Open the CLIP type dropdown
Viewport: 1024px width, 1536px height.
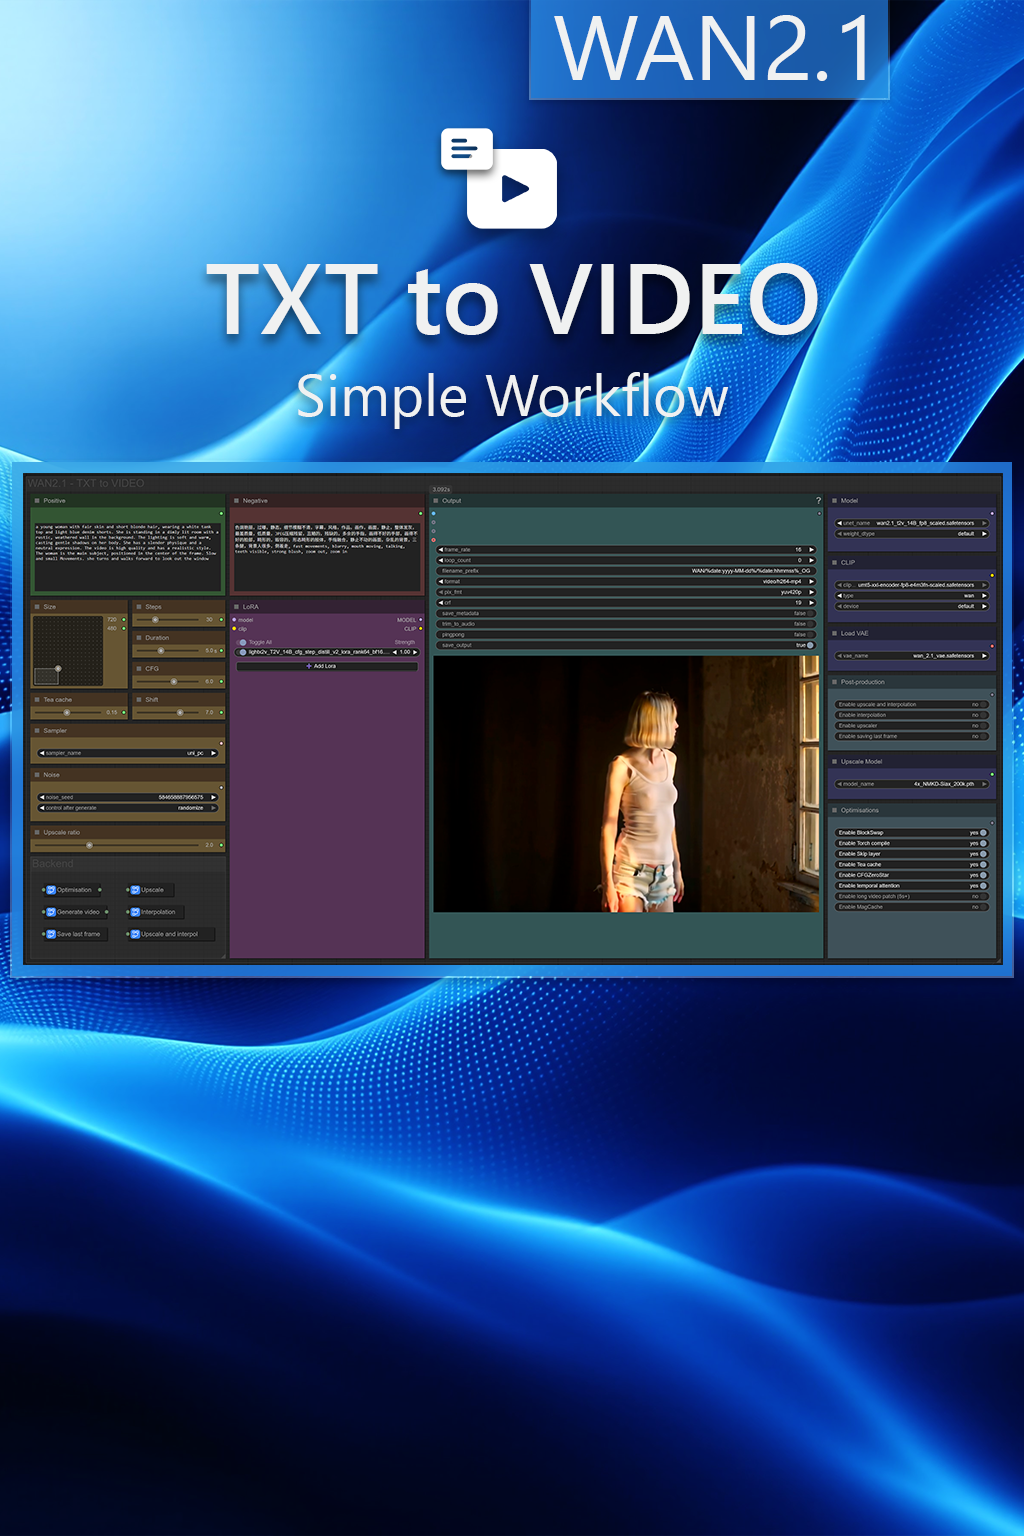[912, 596]
